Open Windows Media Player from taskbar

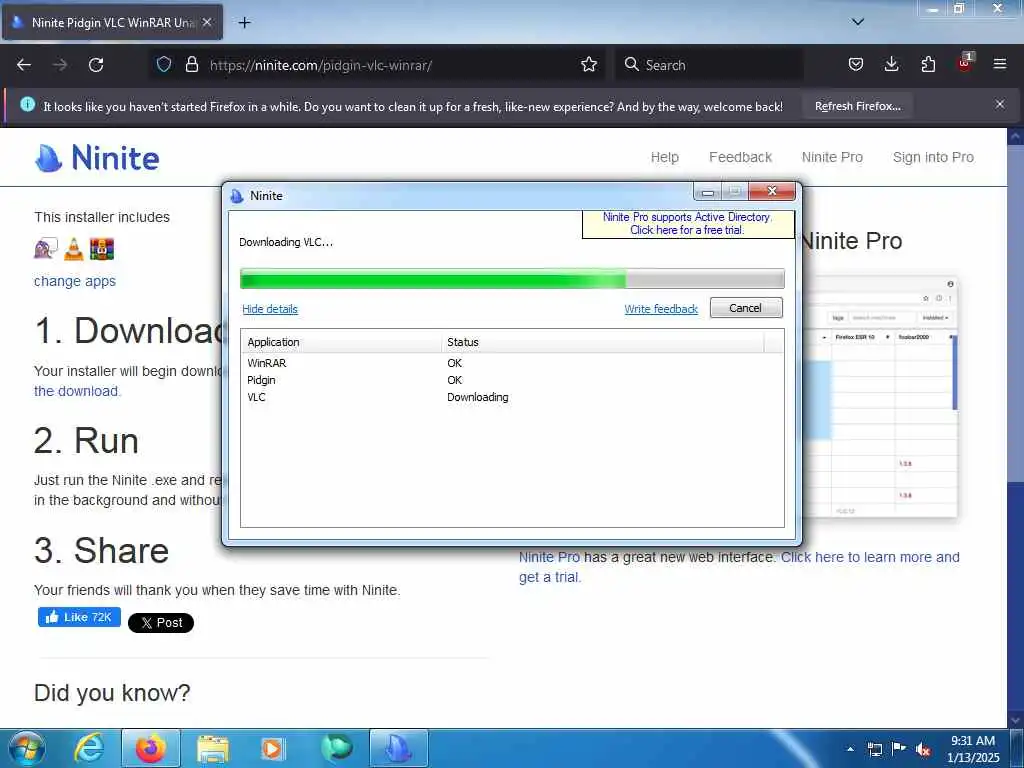(x=273, y=748)
